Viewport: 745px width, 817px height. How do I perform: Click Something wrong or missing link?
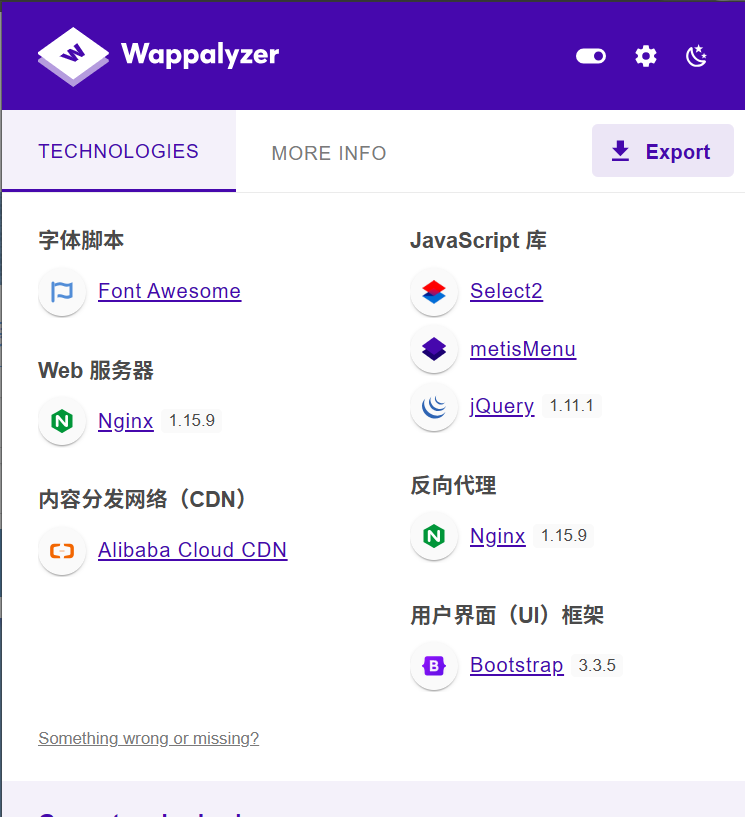click(148, 738)
